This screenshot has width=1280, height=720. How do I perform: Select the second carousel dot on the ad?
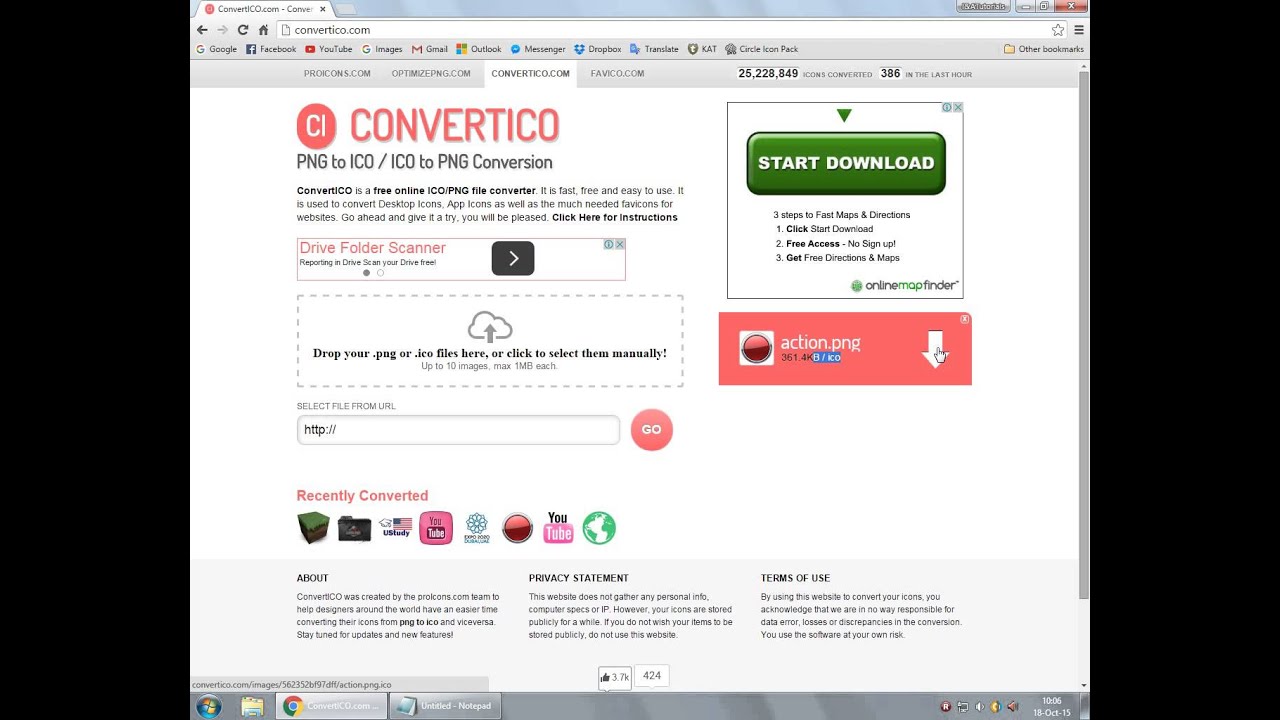tap(380, 272)
